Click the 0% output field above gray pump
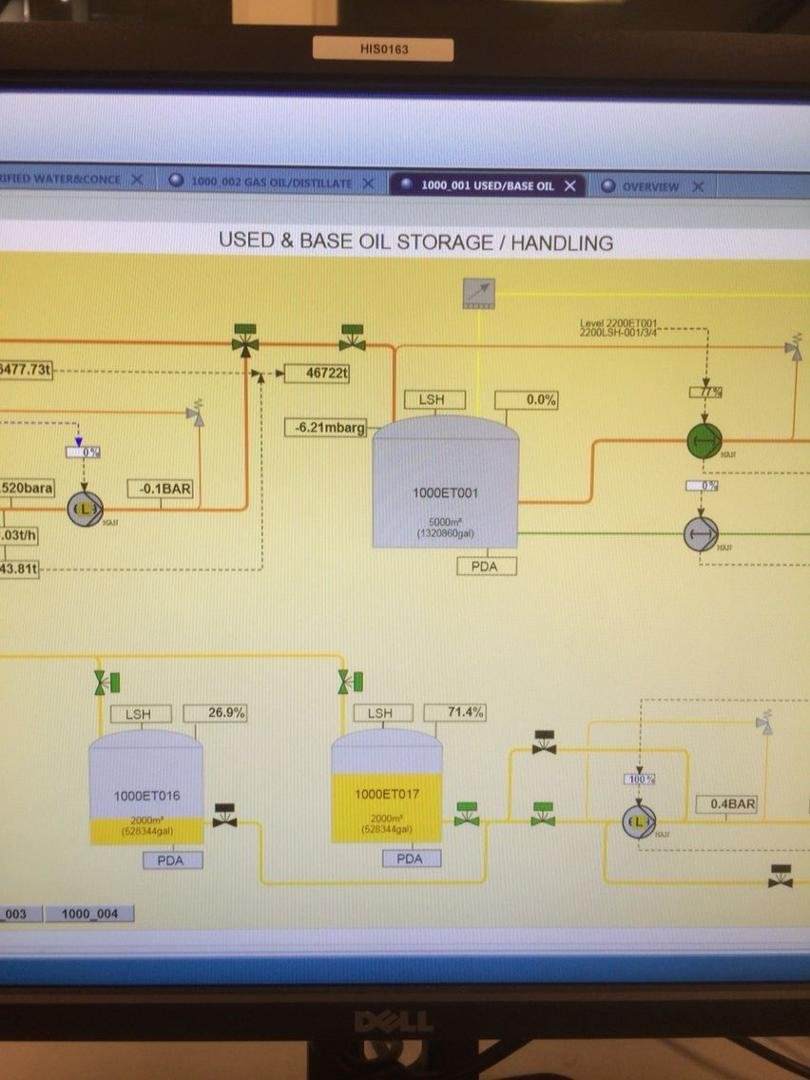 coord(702,486)
